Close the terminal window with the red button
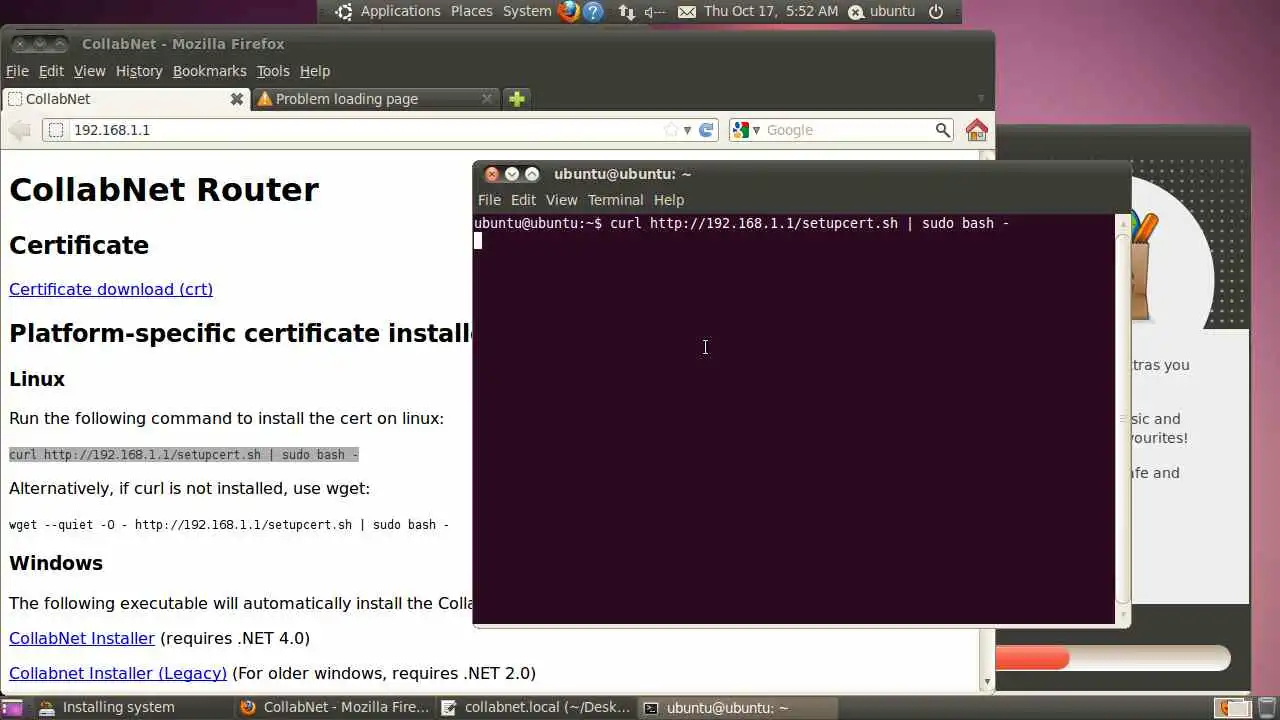 click(x=492, y=174)
